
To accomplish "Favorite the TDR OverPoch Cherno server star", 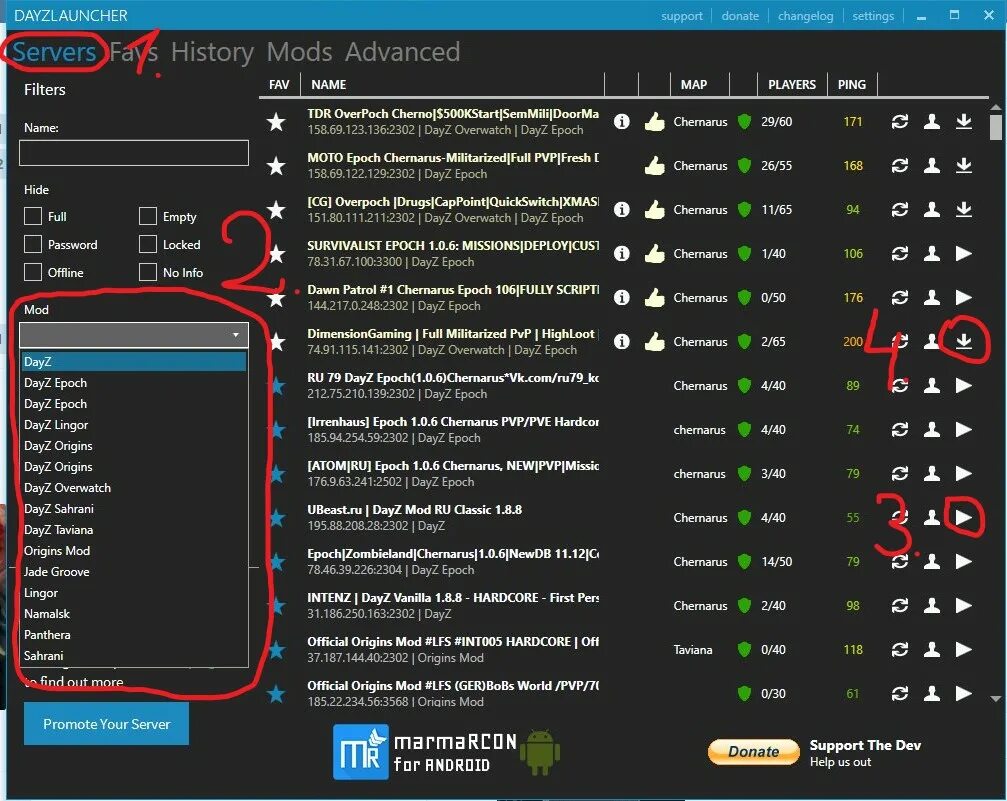I will tap(276, 121).
